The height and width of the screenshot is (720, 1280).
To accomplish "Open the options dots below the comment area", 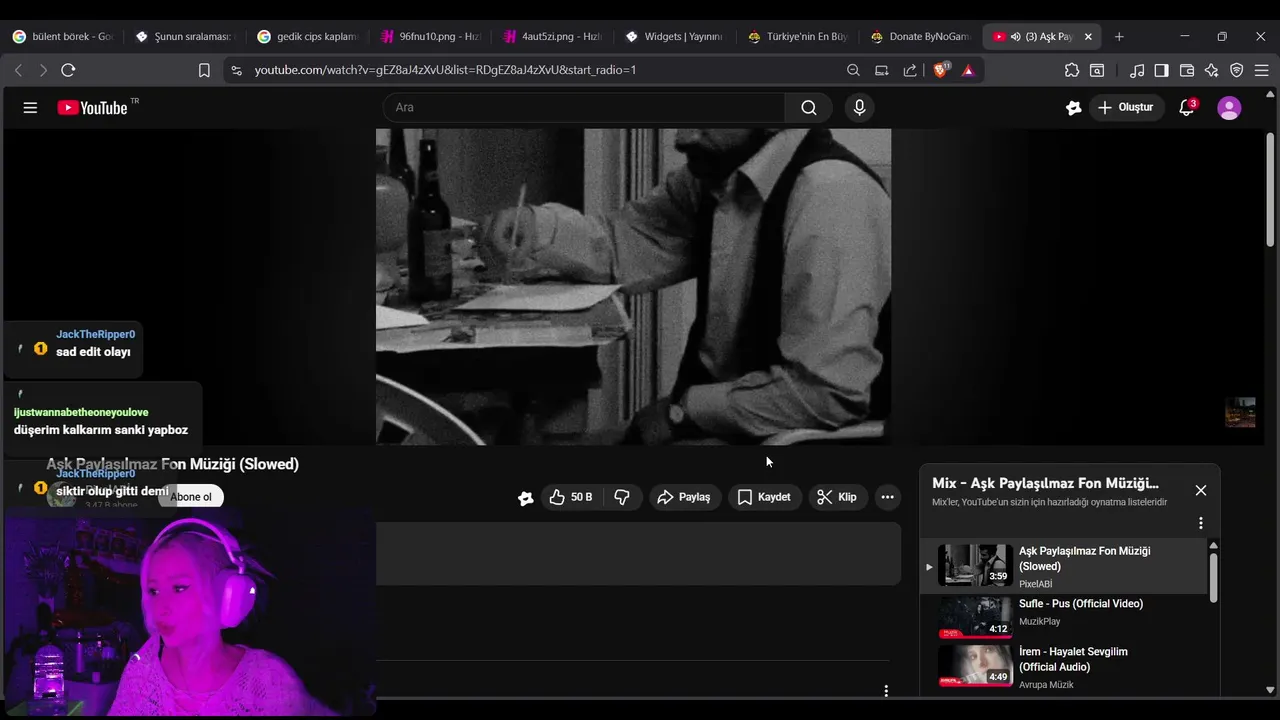I will (x=886, y=691).
